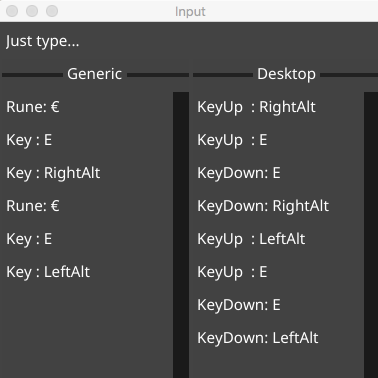Select the Generic section header
The image size is (378, 378).
point(94,74)
